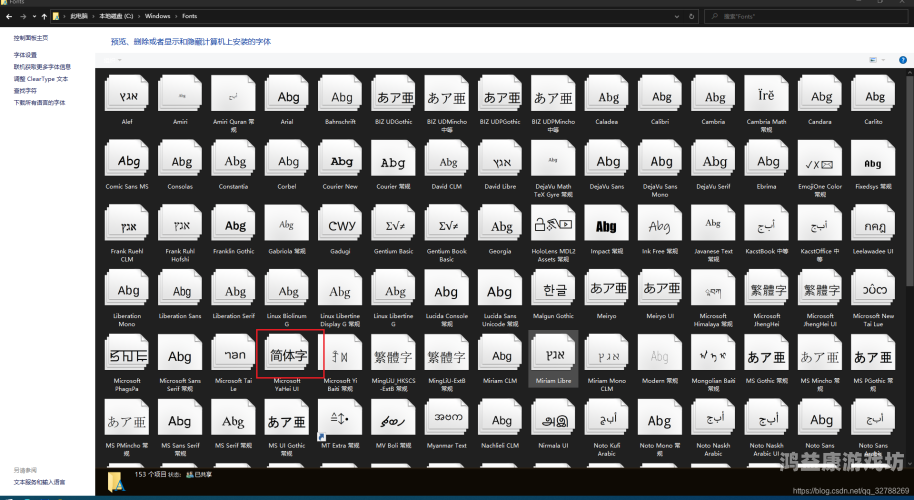
Task: Click the Windows breadcrumb in address bar
Action: click(x=157, y=16)
